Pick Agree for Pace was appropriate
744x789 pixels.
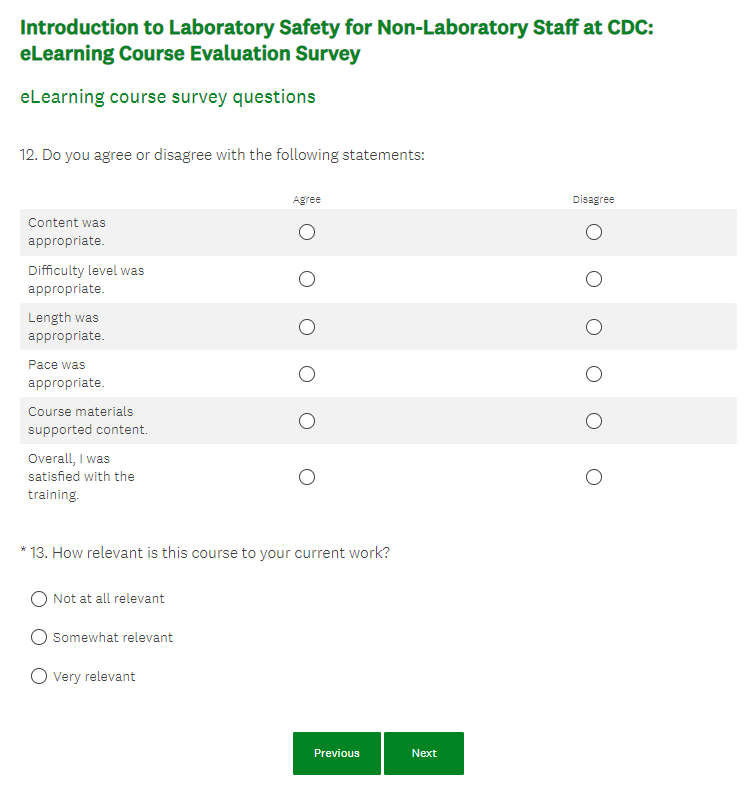(x=307, y=374)
